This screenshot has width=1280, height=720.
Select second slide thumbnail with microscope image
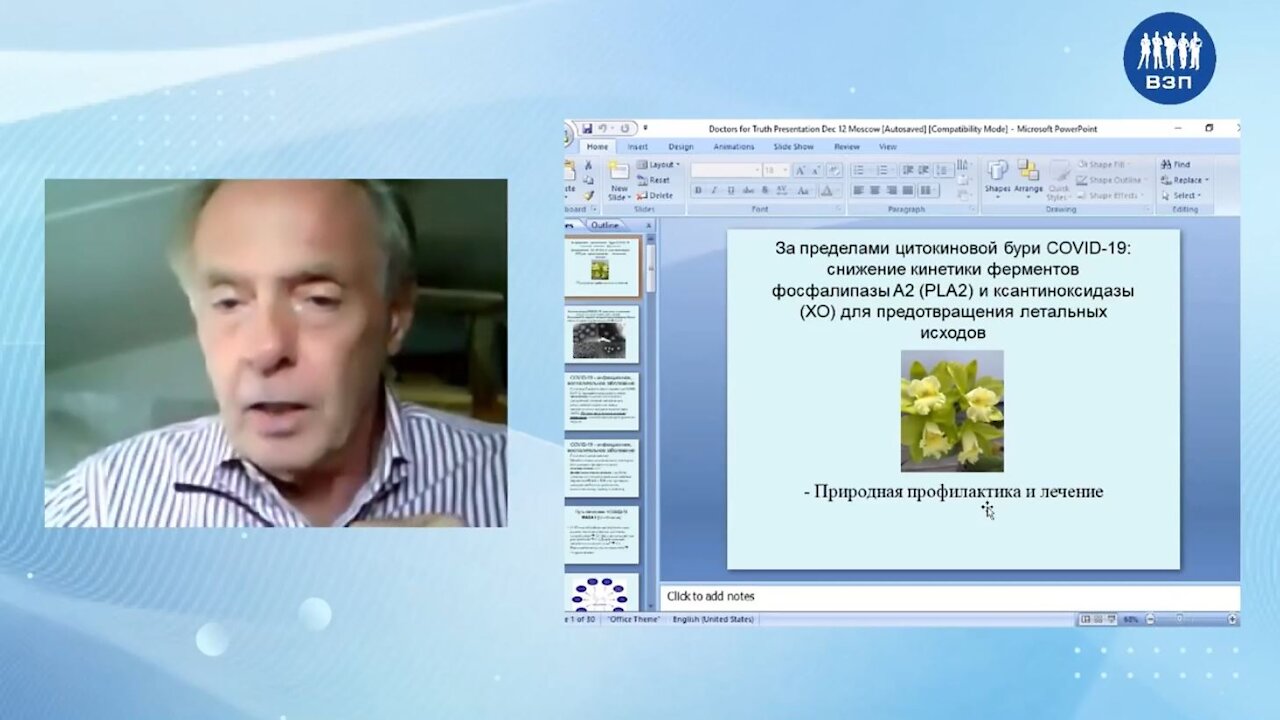tap(600, 333)
